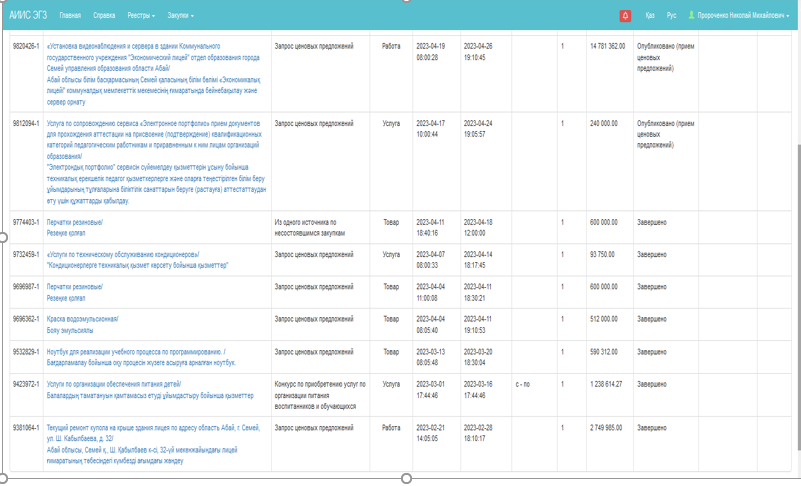Click the Завершено status in row 9381064-1
The image size is (801, 486).
click(652, 427)
